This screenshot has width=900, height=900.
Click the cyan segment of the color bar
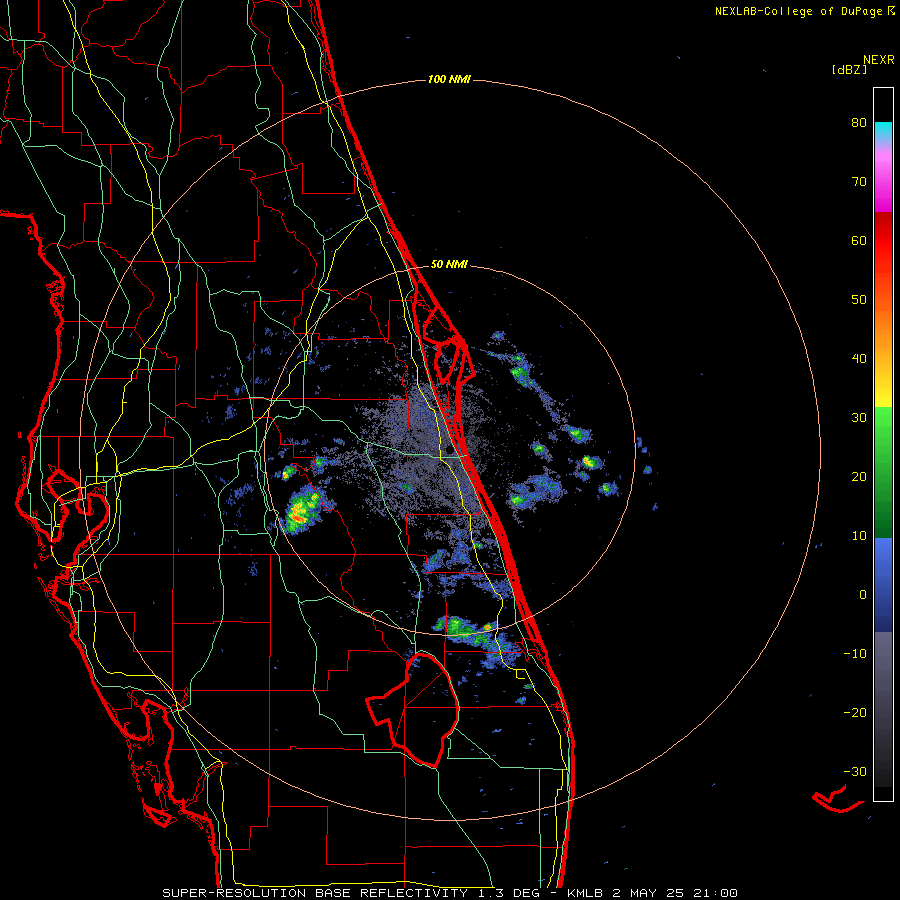click(x=883, y=131)
